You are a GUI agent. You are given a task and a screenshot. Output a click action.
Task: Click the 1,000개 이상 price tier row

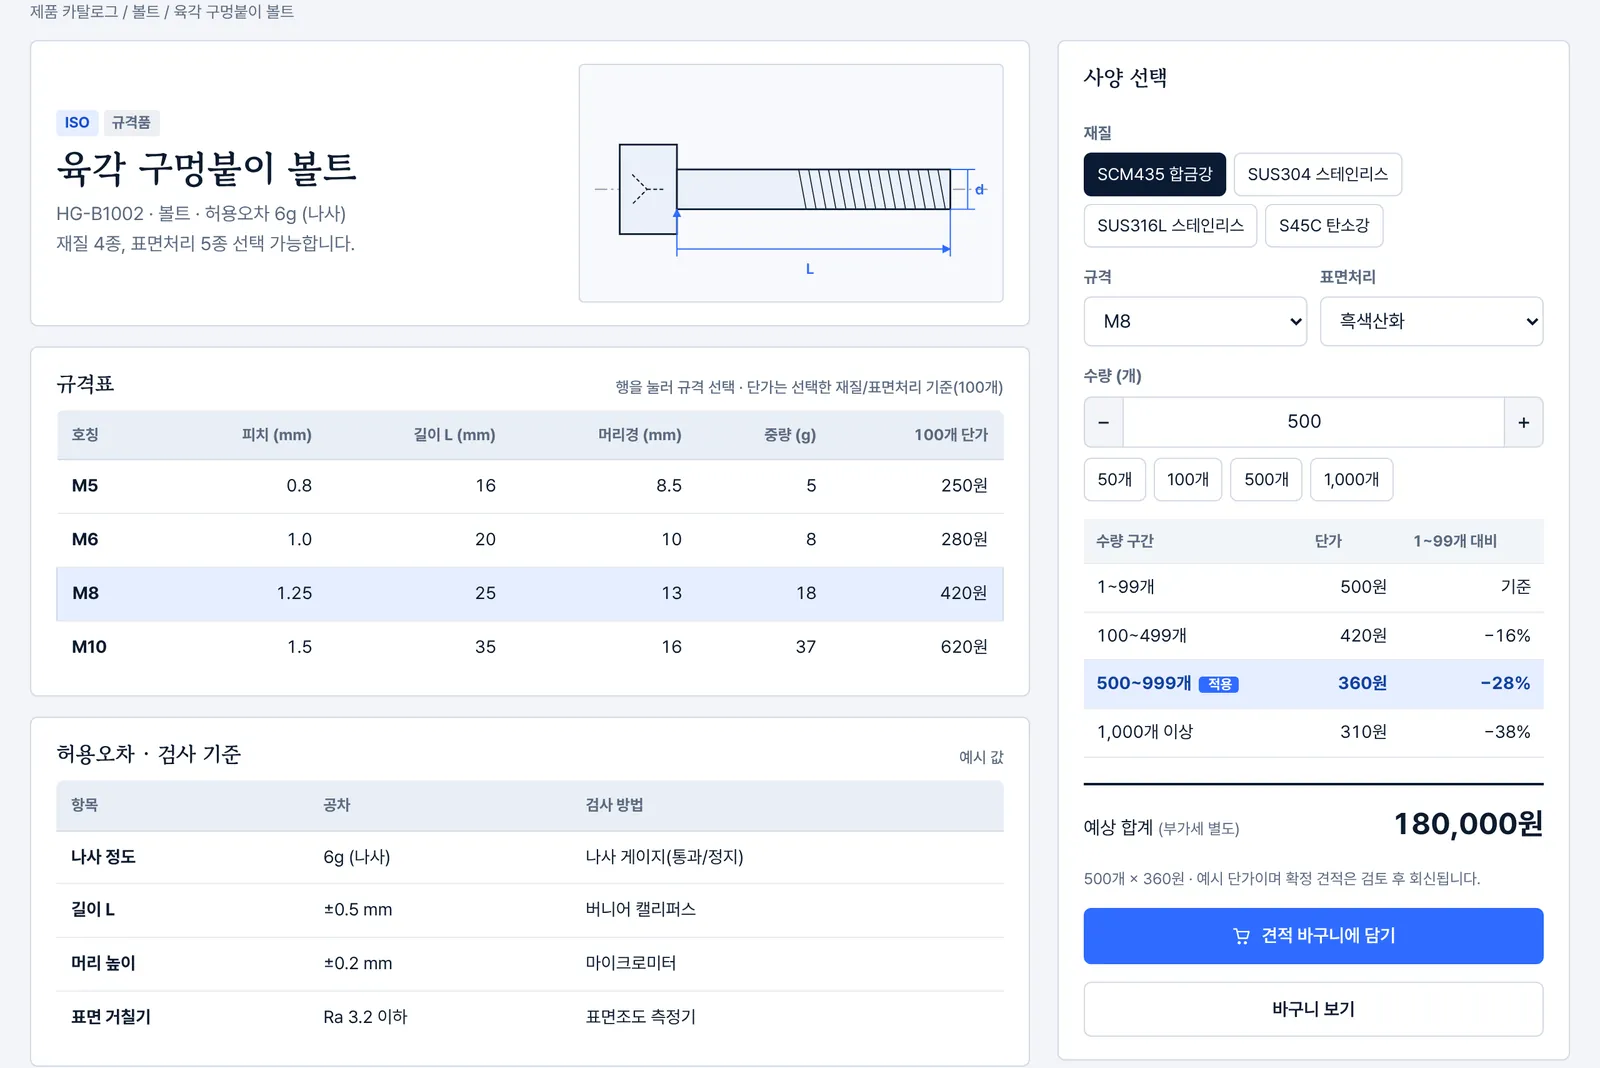[1313, 733]
